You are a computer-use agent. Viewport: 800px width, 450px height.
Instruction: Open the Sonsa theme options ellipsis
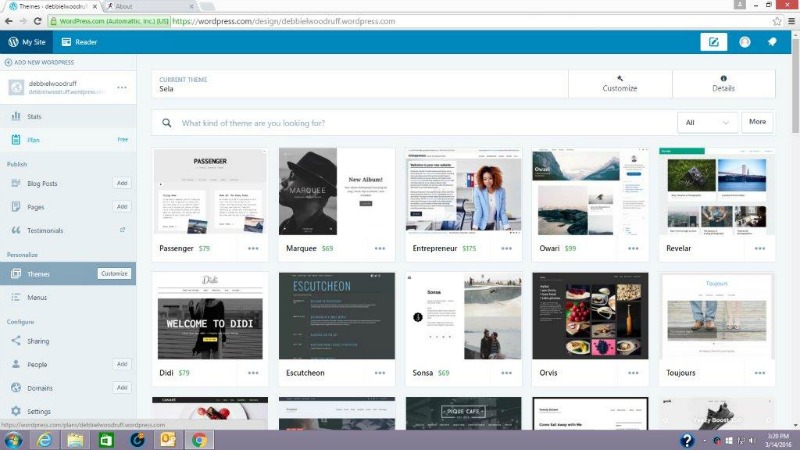[507, 373]
